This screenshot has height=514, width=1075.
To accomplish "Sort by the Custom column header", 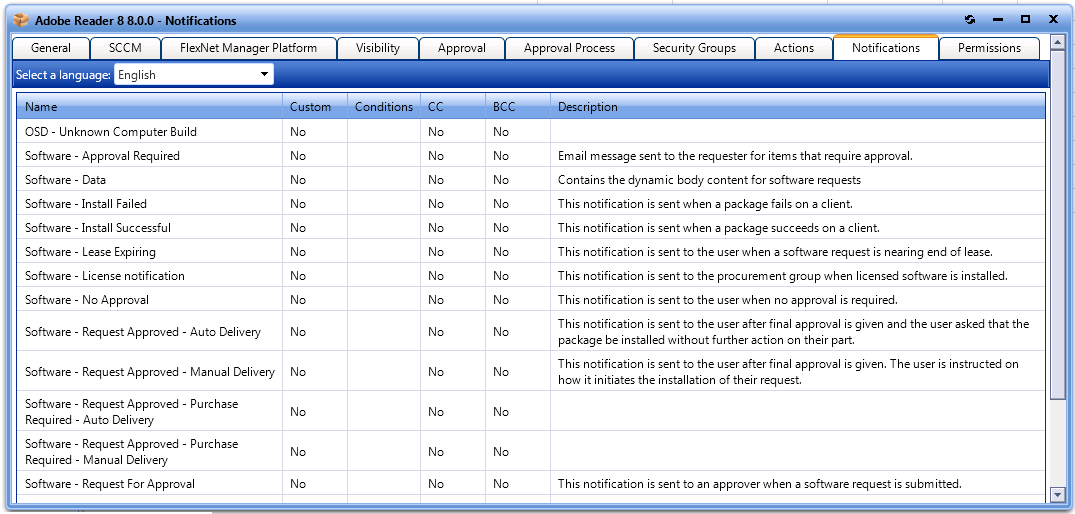I will [x=315, y=107].
